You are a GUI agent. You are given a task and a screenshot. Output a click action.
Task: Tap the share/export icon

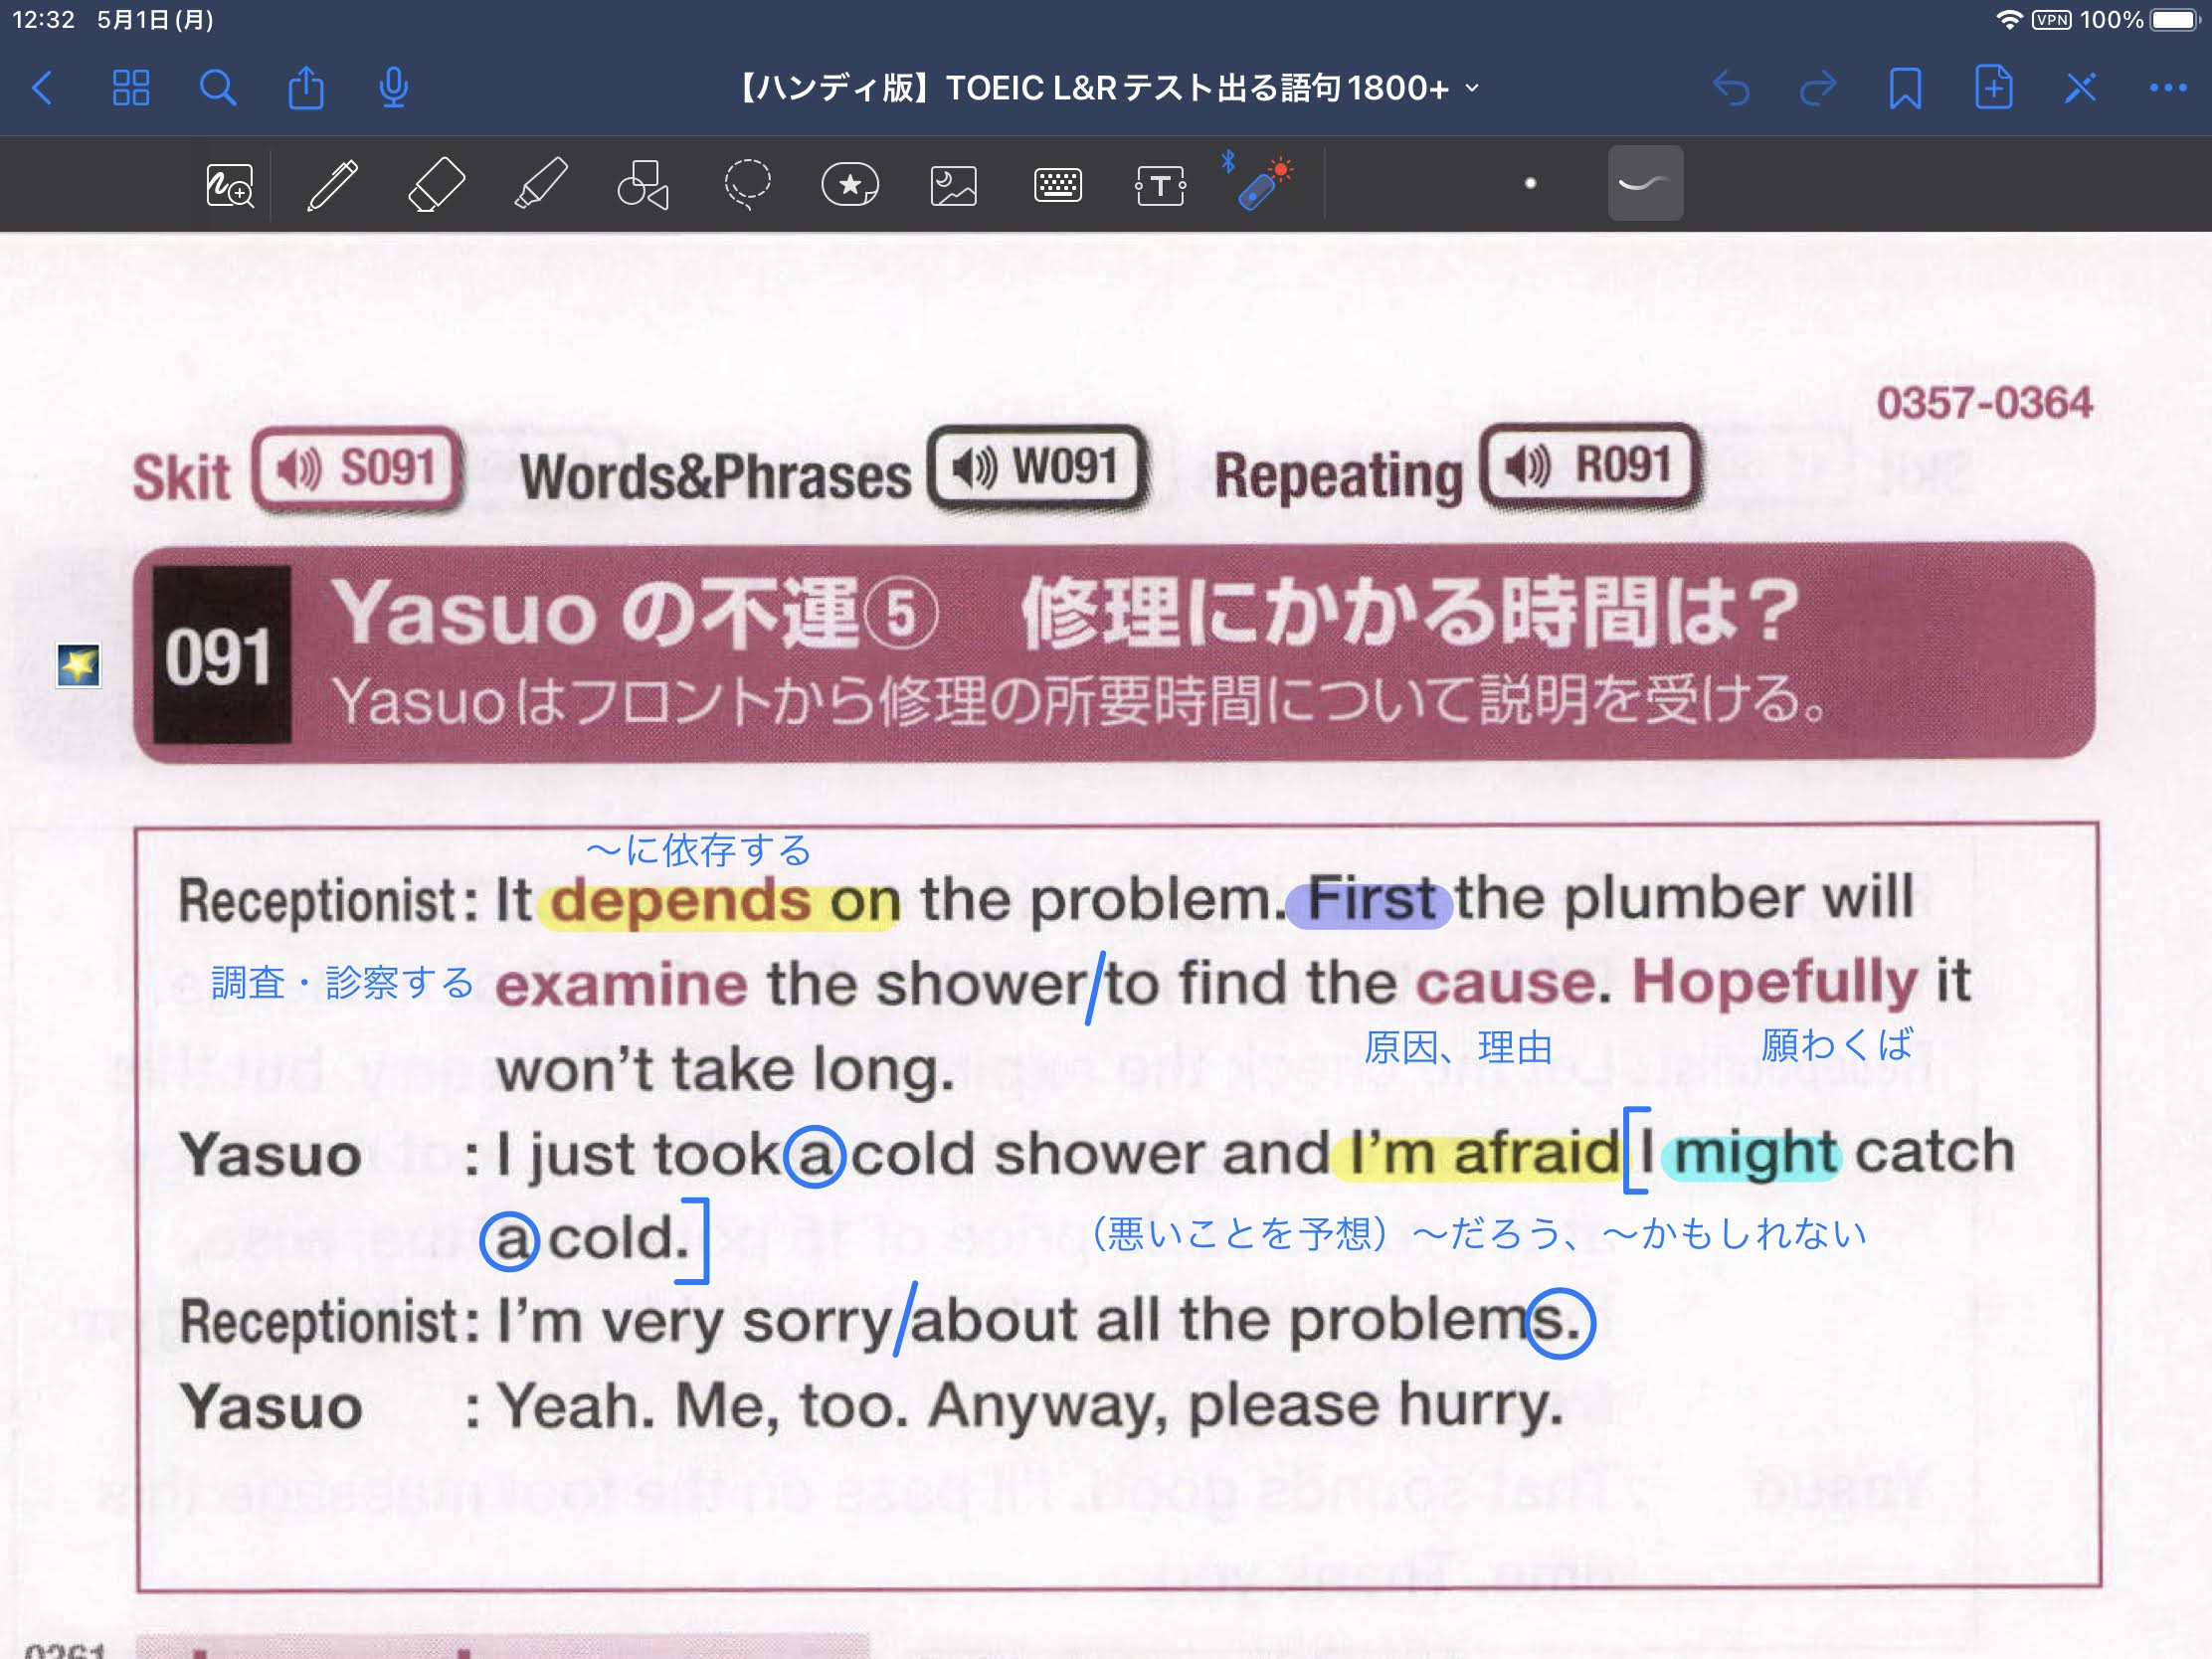(x=306, y=87)
